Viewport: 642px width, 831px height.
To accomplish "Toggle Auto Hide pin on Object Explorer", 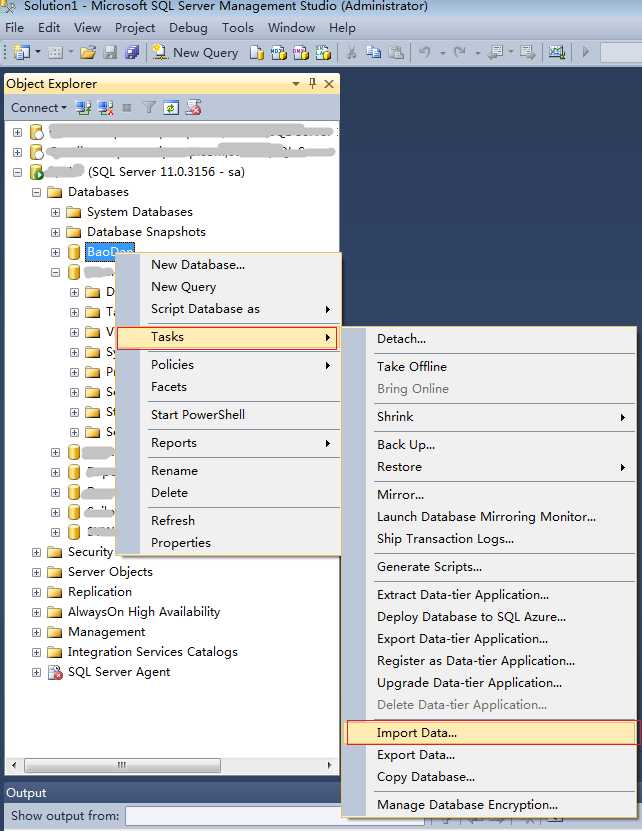I will [313, 84].
